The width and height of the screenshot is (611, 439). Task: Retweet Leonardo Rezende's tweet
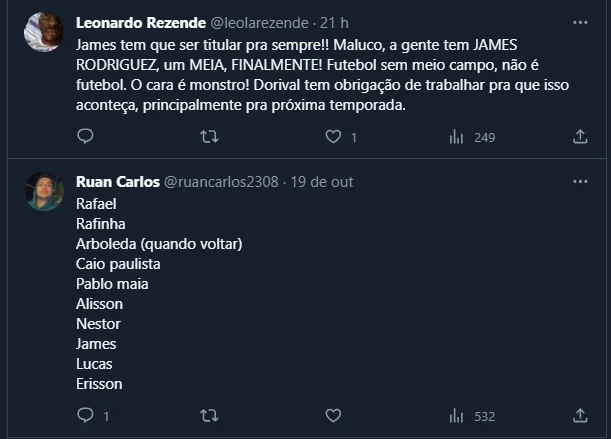point(210,137)
